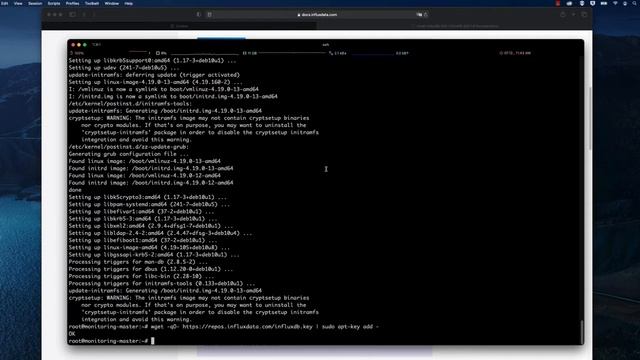640x360 pixels.
Task: Click Safari forward arrow button
Action: tap(93, 14)
